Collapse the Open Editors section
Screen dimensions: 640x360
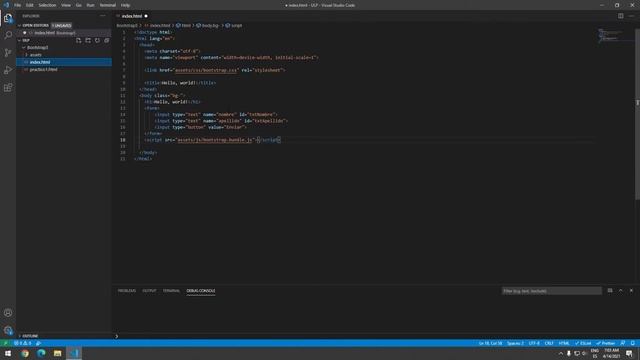35,25
